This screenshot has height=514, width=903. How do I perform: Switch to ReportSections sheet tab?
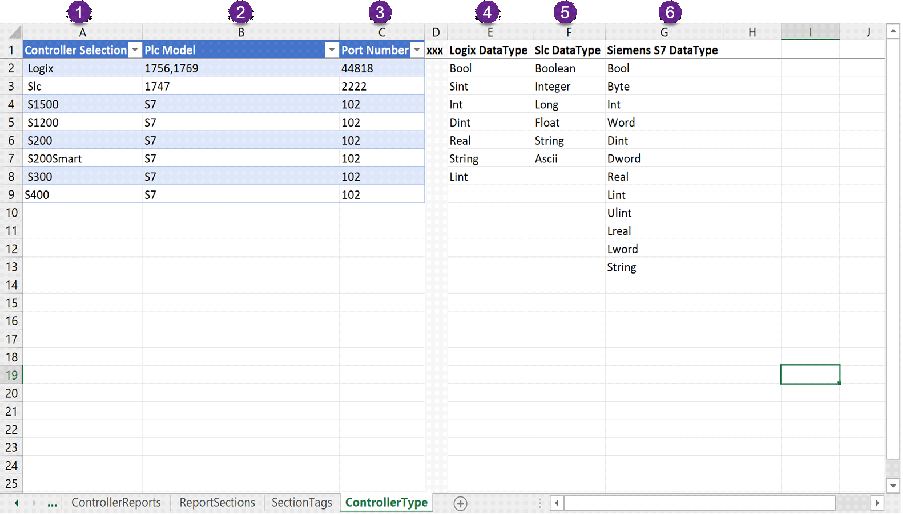click(x=217, y=502)
